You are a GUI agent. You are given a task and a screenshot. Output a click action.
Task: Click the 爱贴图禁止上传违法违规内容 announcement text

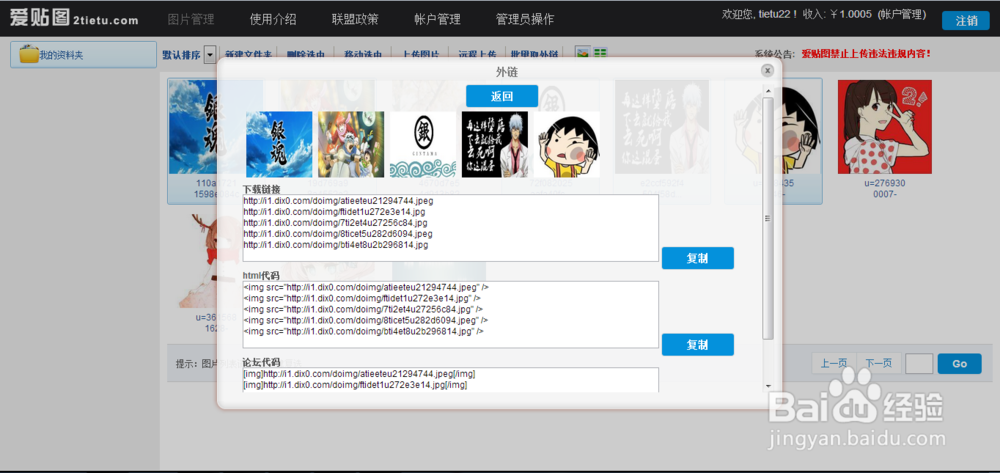tap(866, 54)
